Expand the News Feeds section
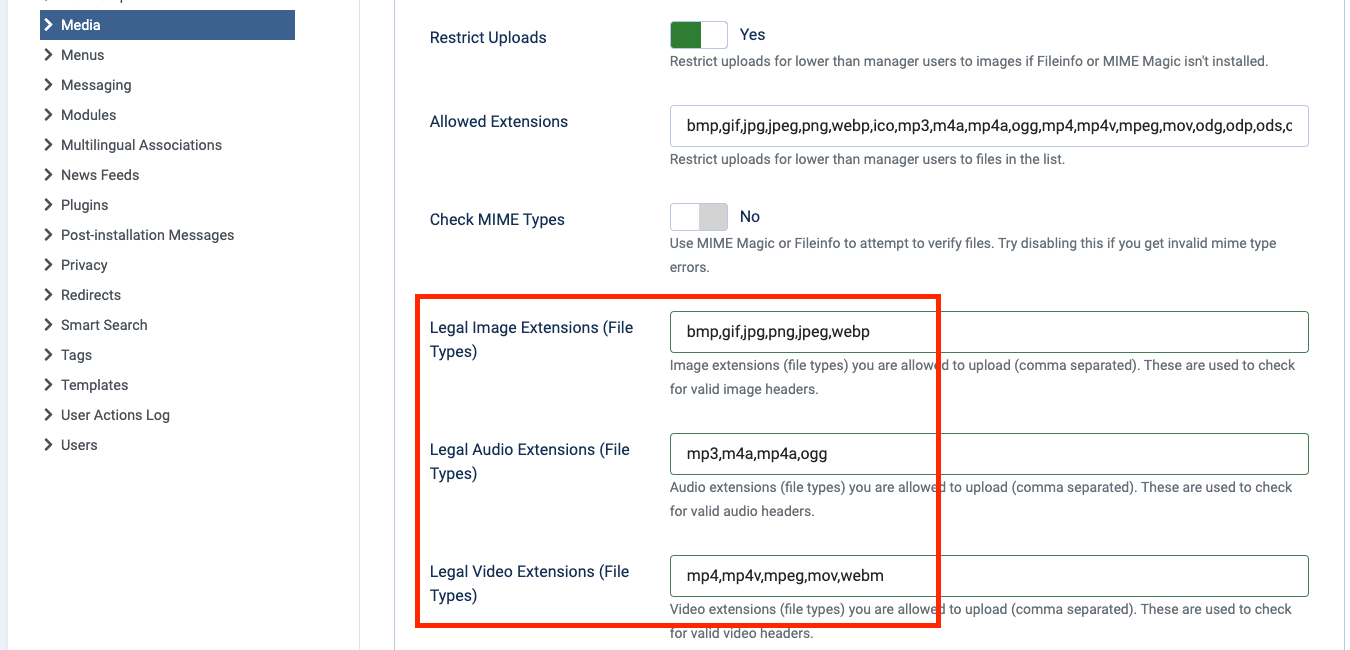1350x650 pixels. 100,175
